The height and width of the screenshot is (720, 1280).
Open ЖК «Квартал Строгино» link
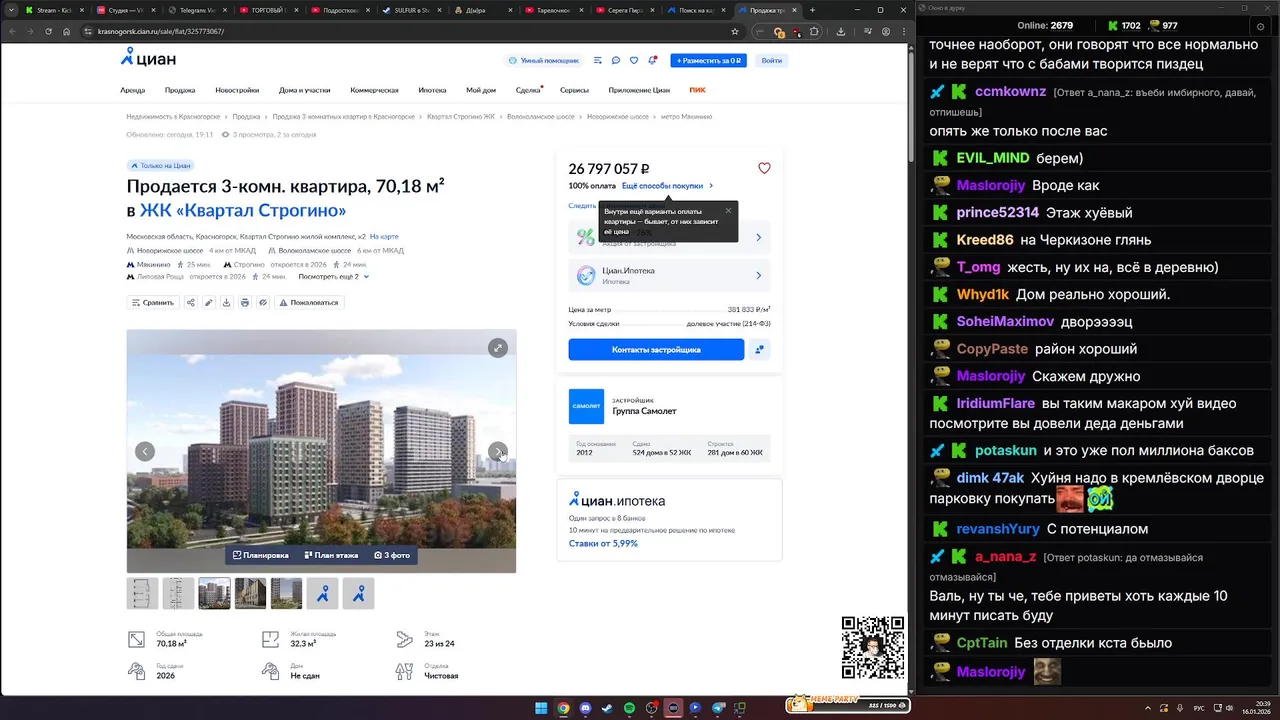pos(243,211)
